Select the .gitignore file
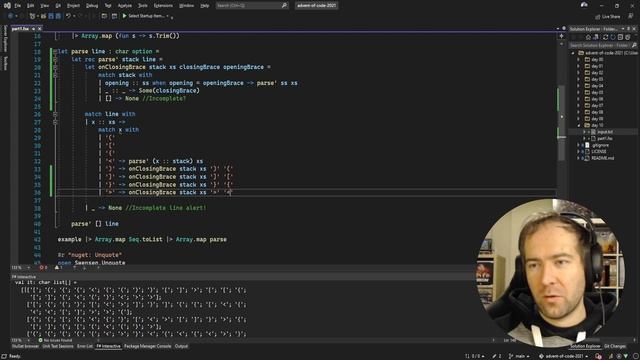 click(600, 145)
